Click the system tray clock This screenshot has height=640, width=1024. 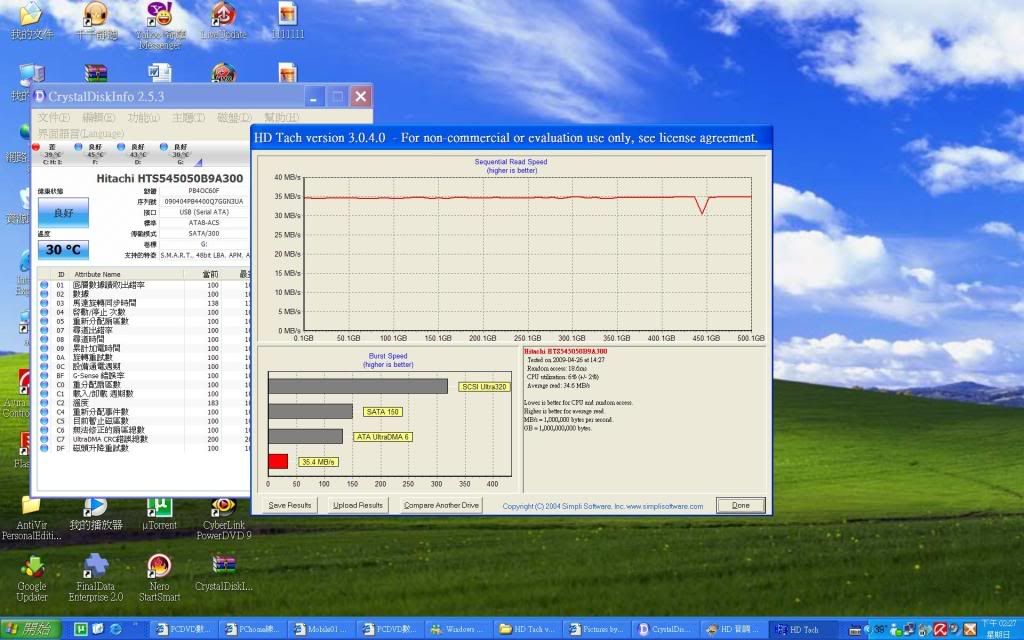pyautogui.click(x=999, y=630)
